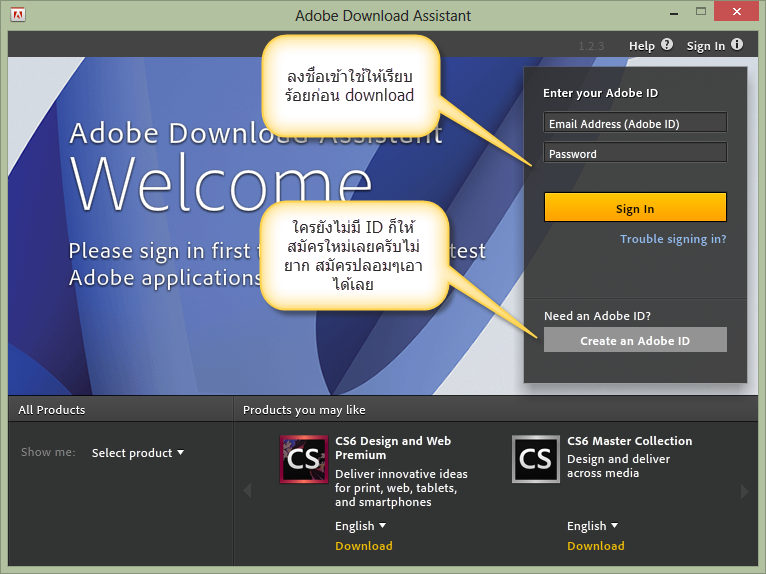Click the All Products header
This screenshot has height=574, width=766.
pyautogui.click(x=51, y=410)
